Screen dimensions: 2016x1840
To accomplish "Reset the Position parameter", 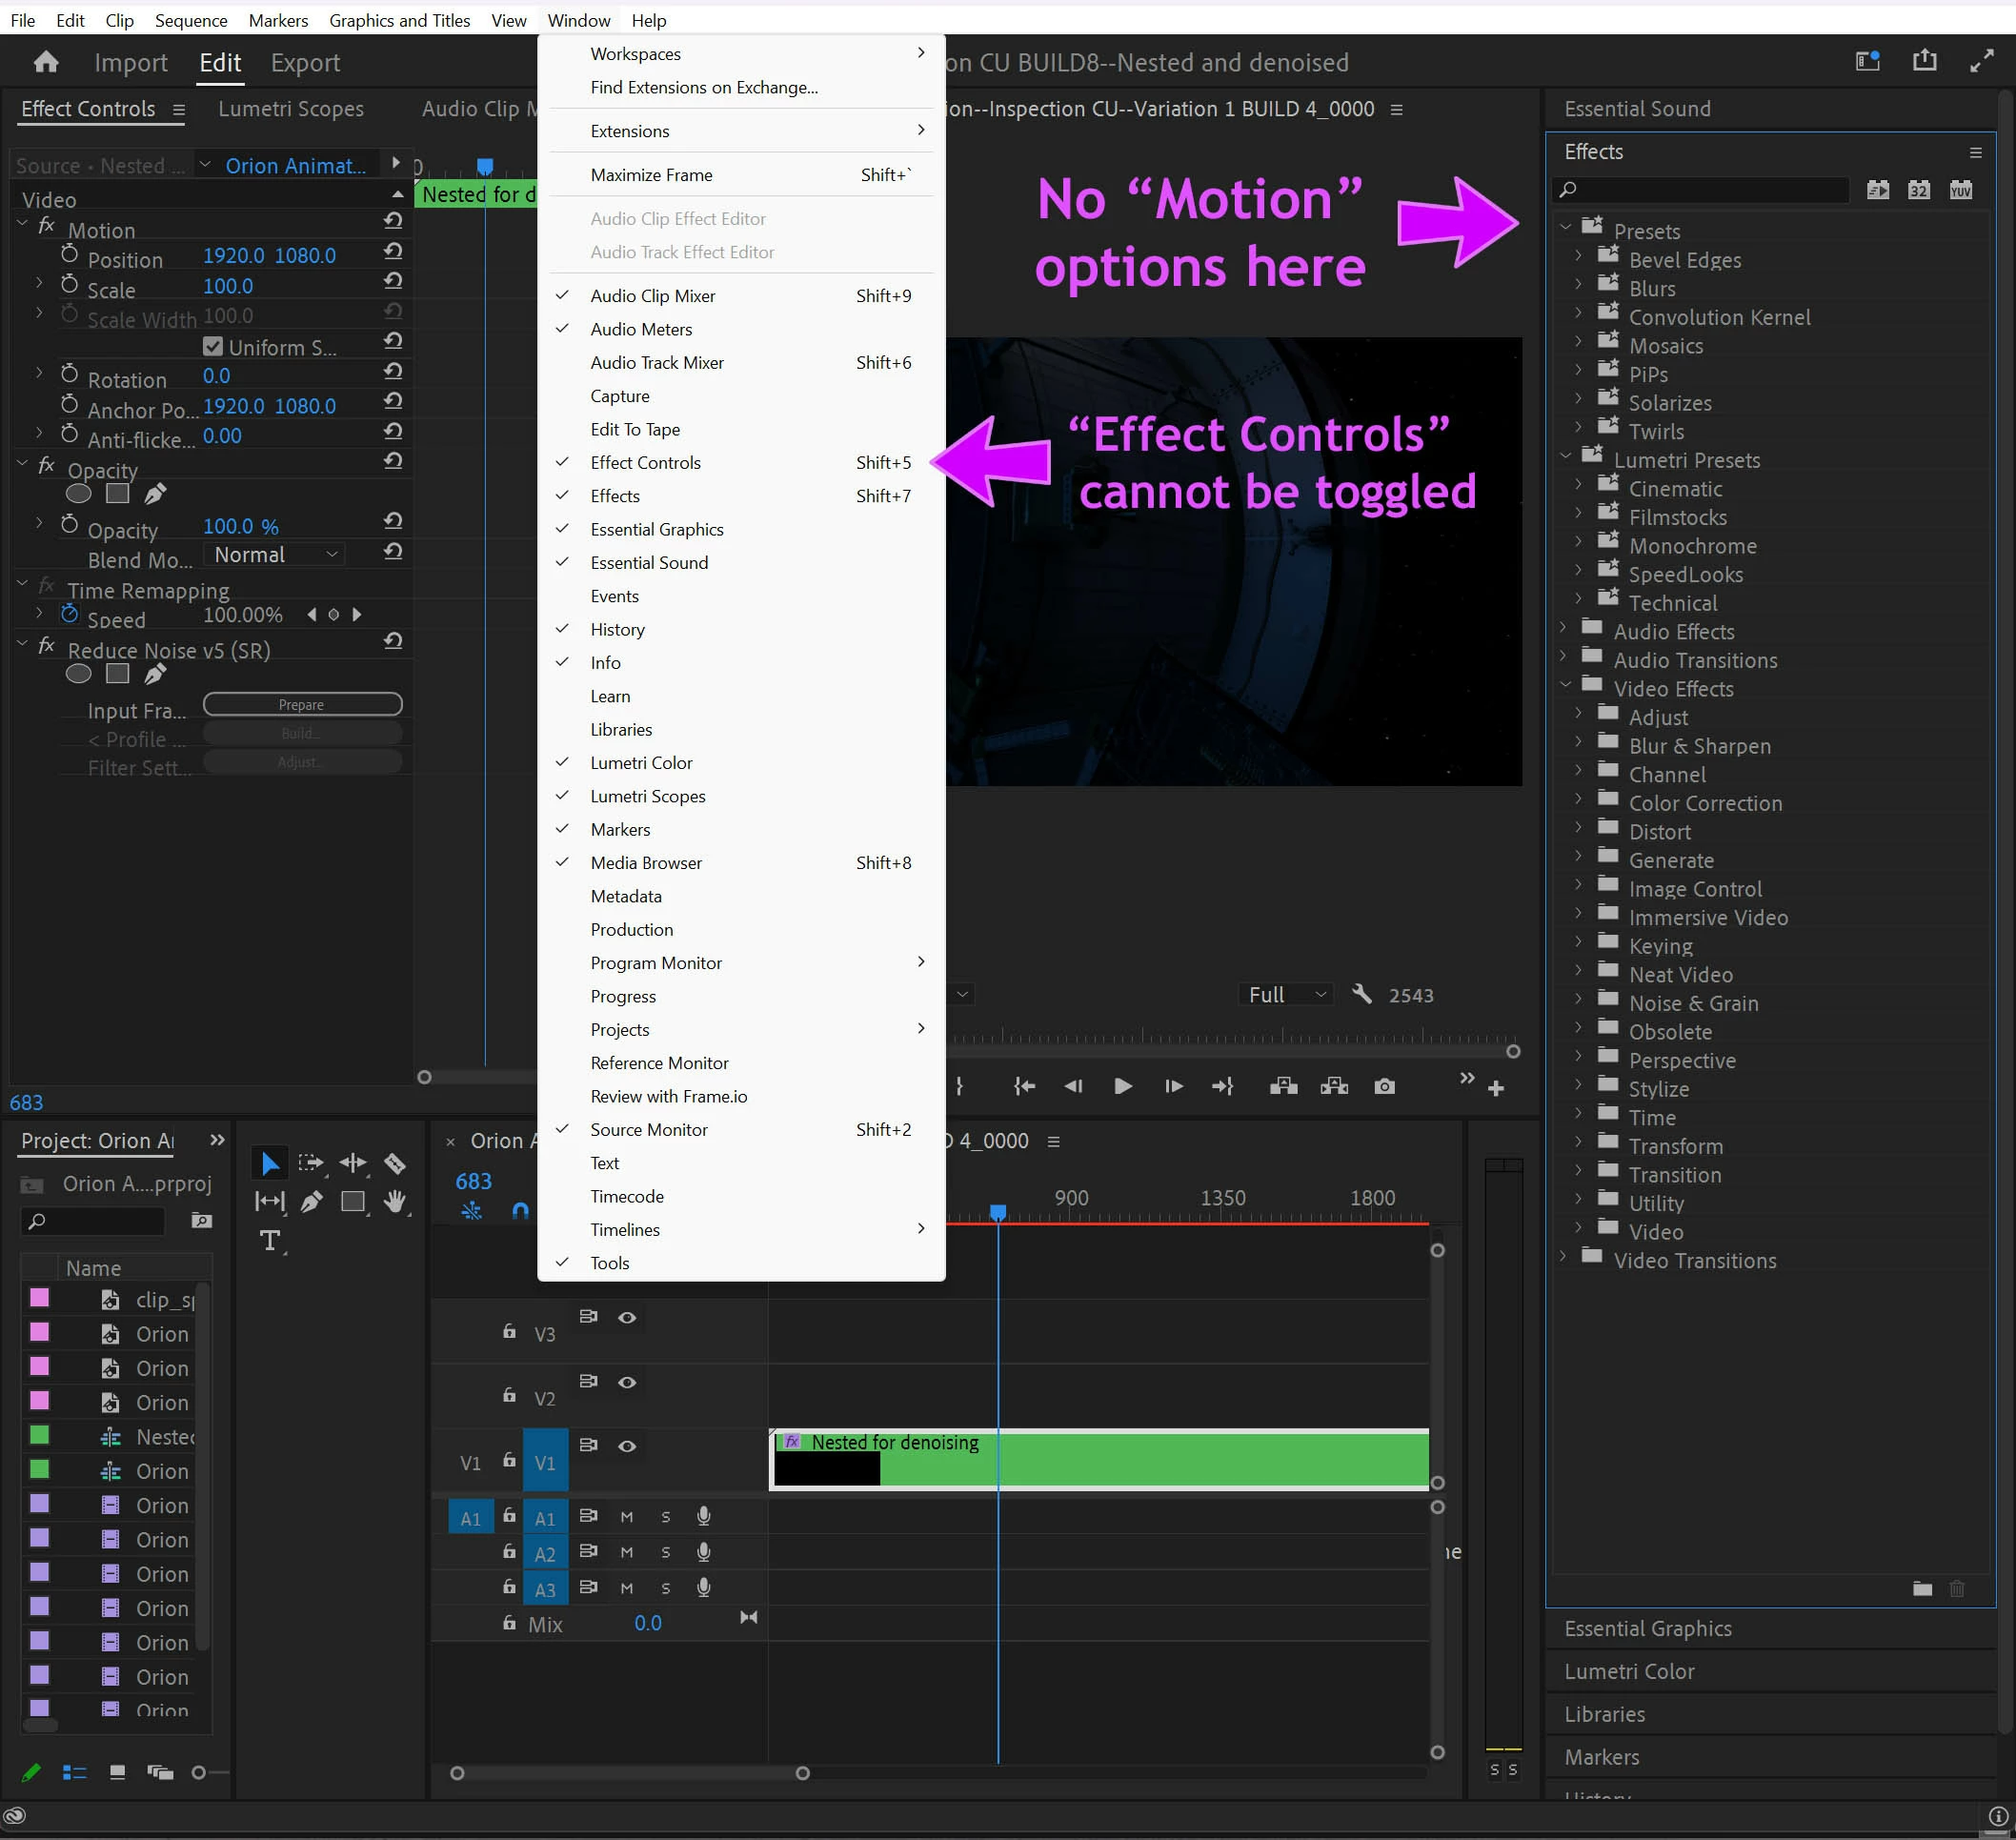I will point(393,251).
